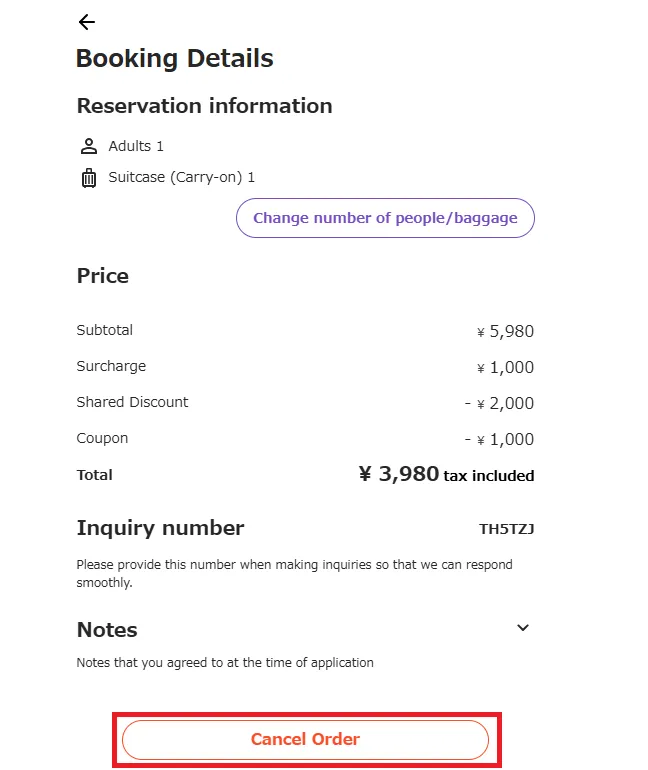The image size is (648, 770).
Task: Click the Booking Details title
Action: pyautogui.click(x=174, y=58)
